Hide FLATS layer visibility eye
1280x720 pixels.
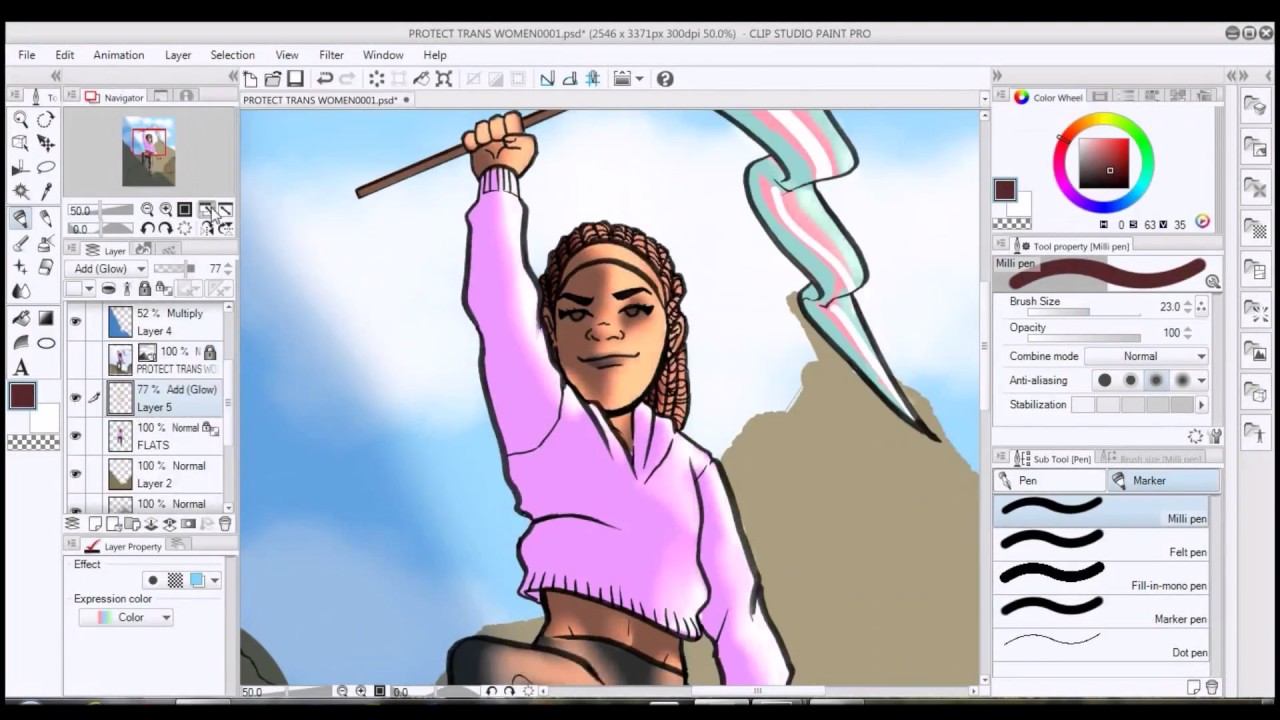tap(75, 436)
